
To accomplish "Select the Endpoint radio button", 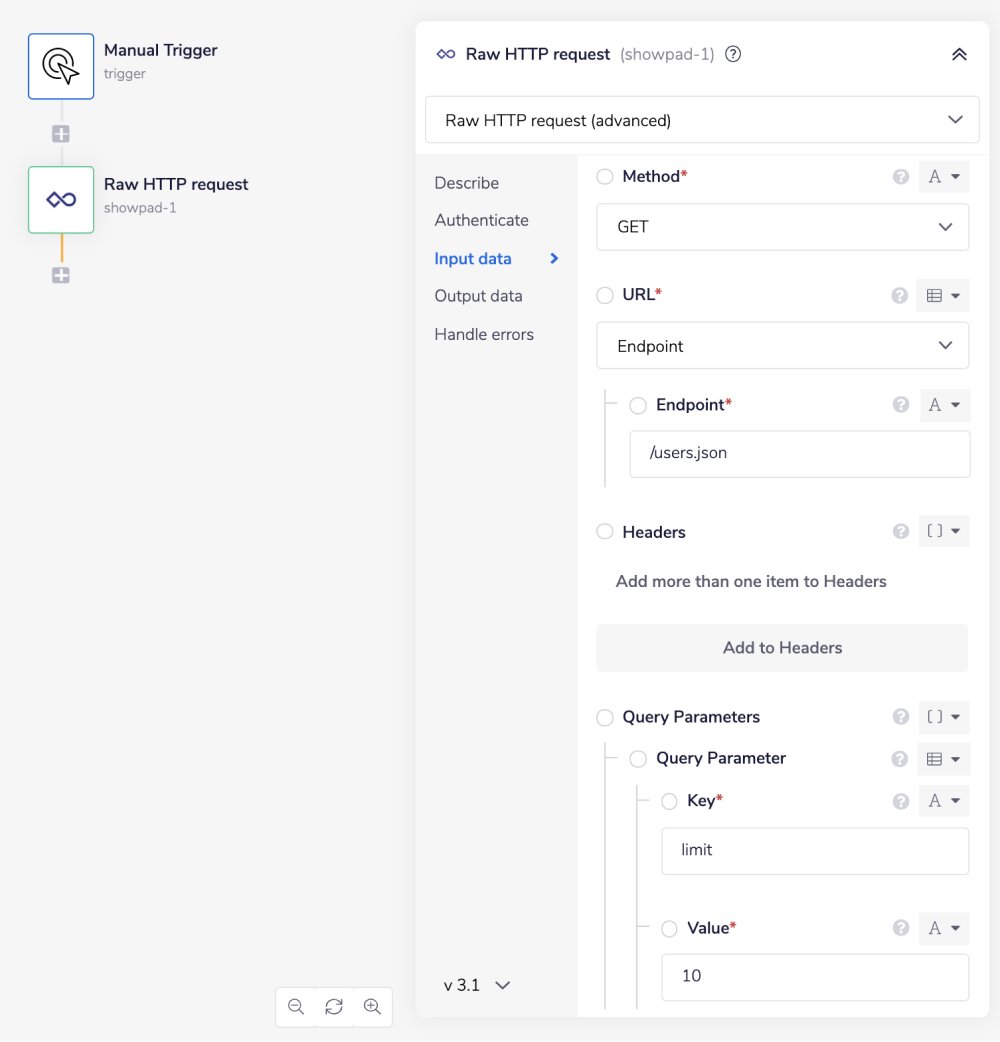I will [638, 405].
